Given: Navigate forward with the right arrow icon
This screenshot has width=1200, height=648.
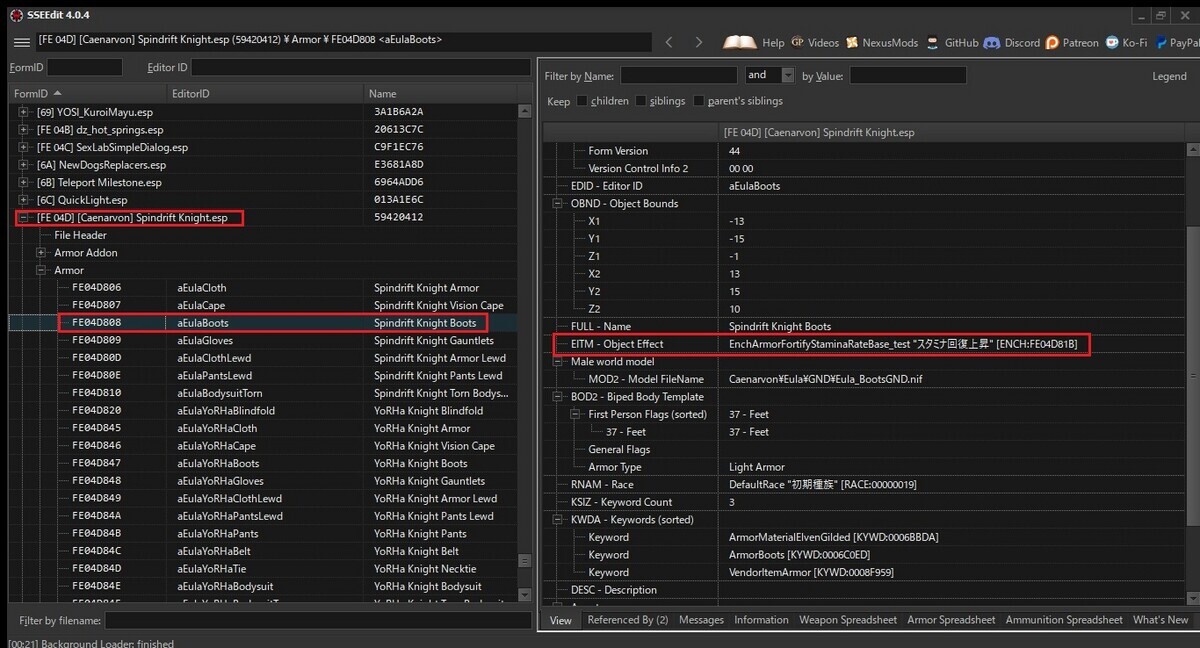Looking at the screenshot, I should 699,42.
